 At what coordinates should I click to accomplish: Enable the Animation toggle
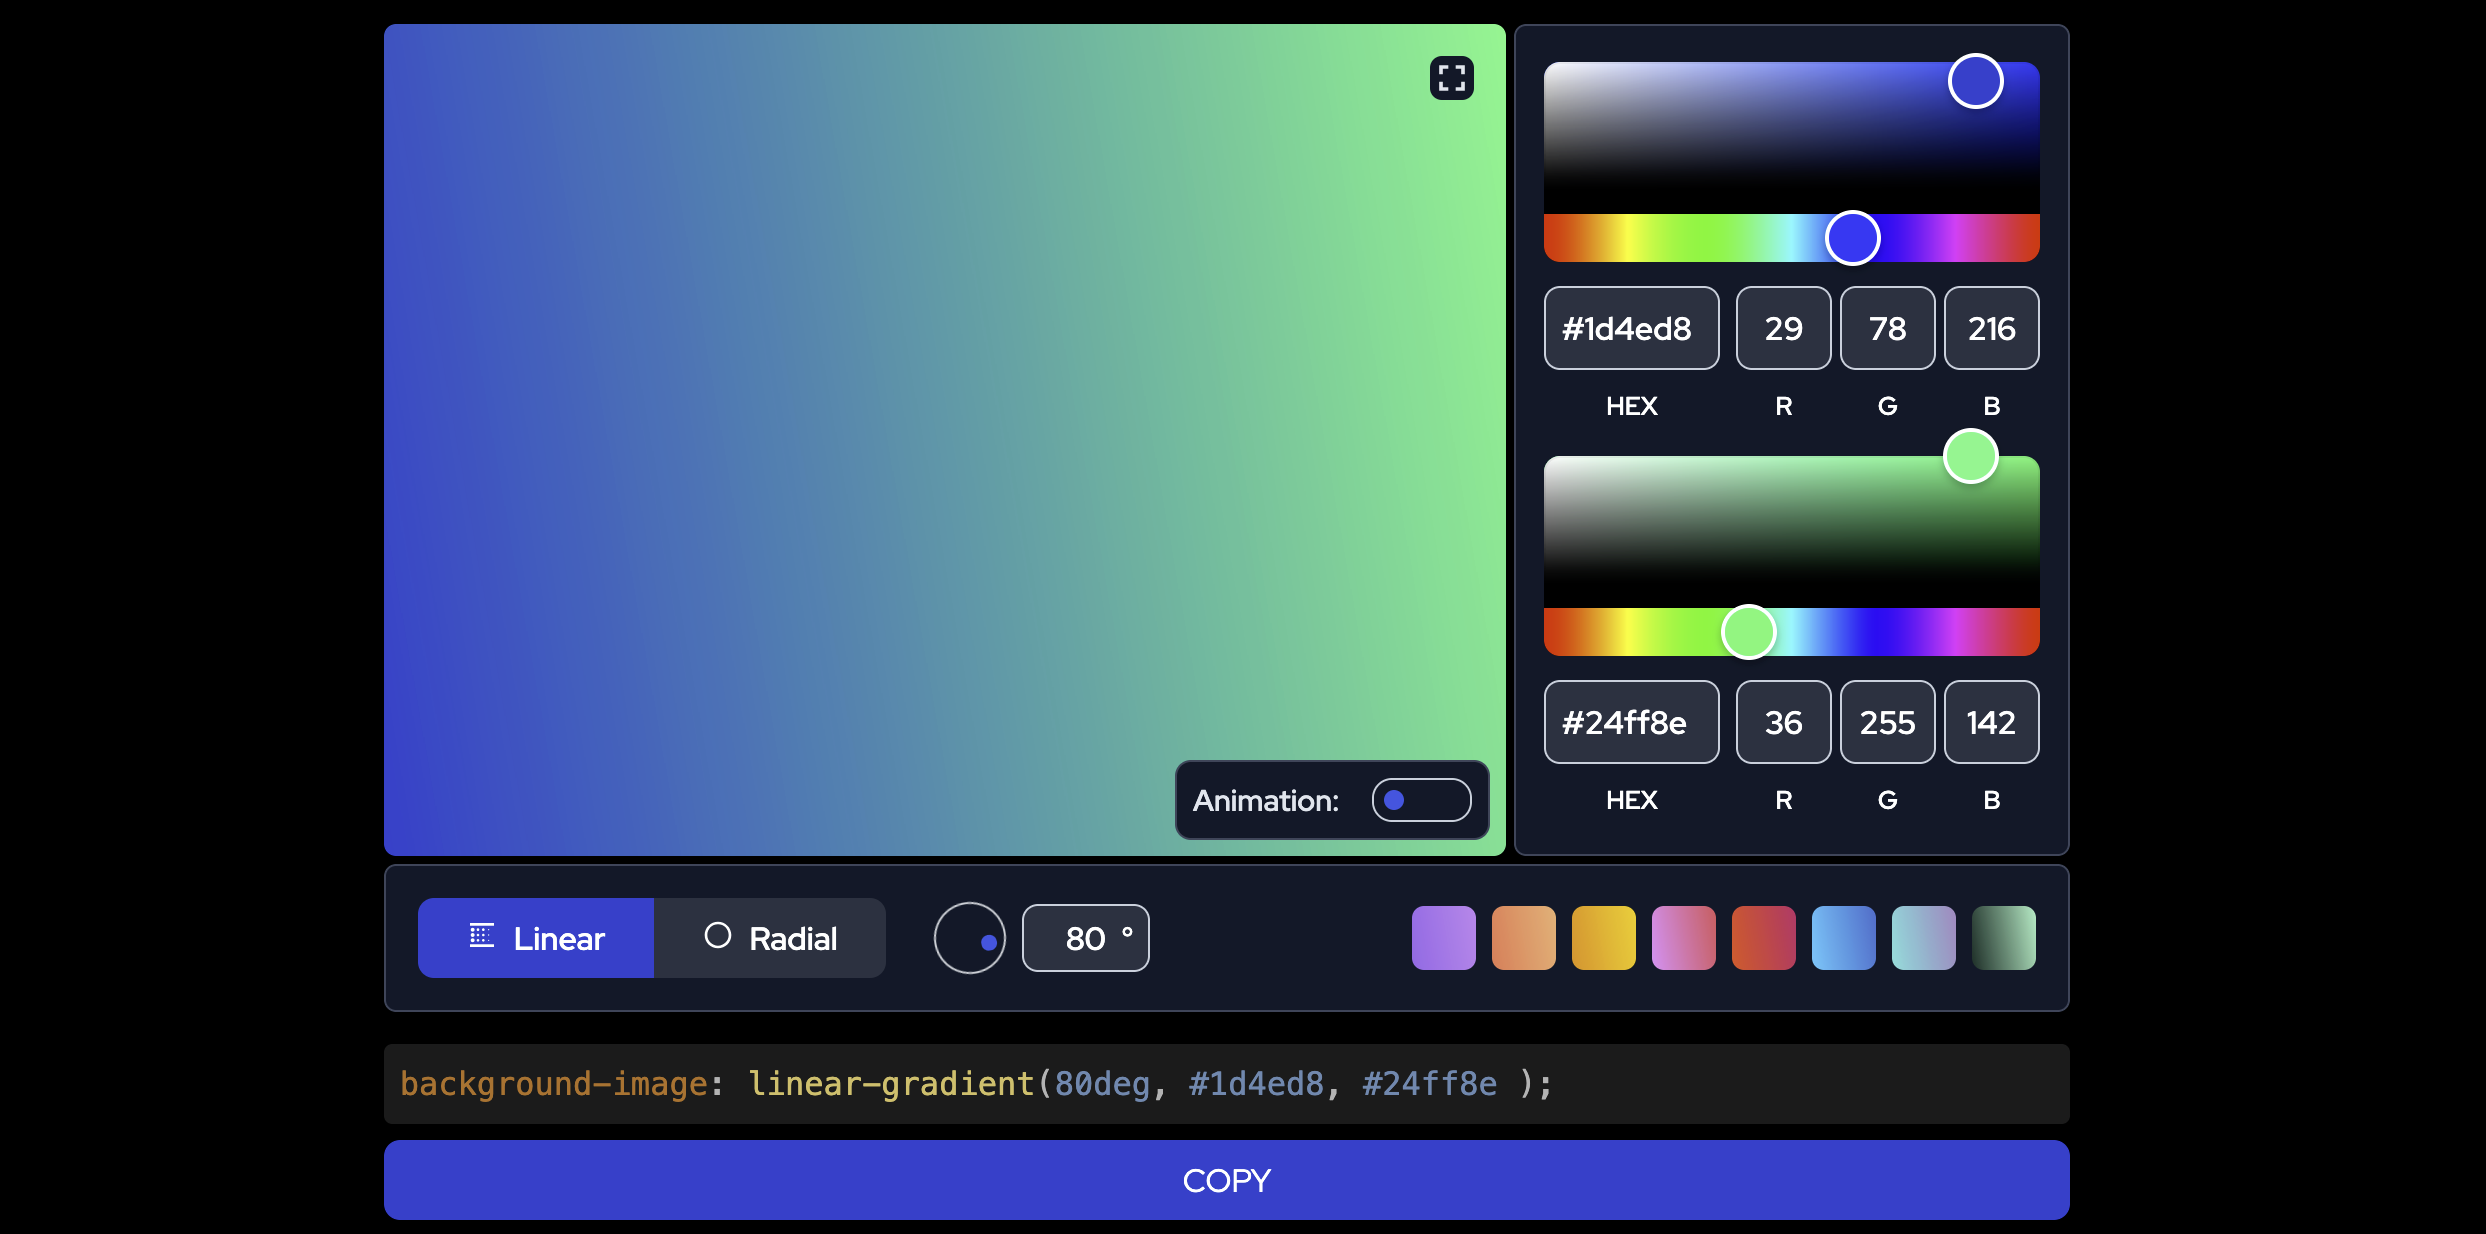click(1420, 800)
